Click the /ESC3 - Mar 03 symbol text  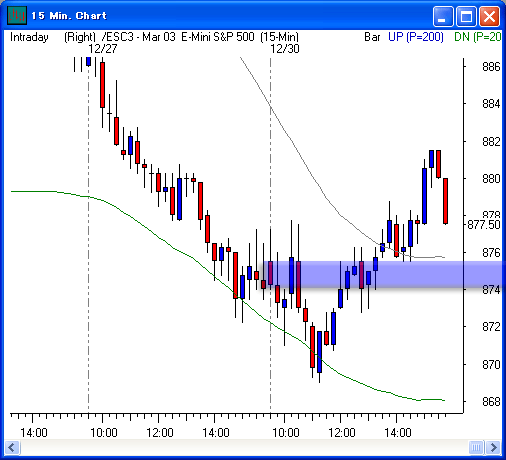coord(138,37)
